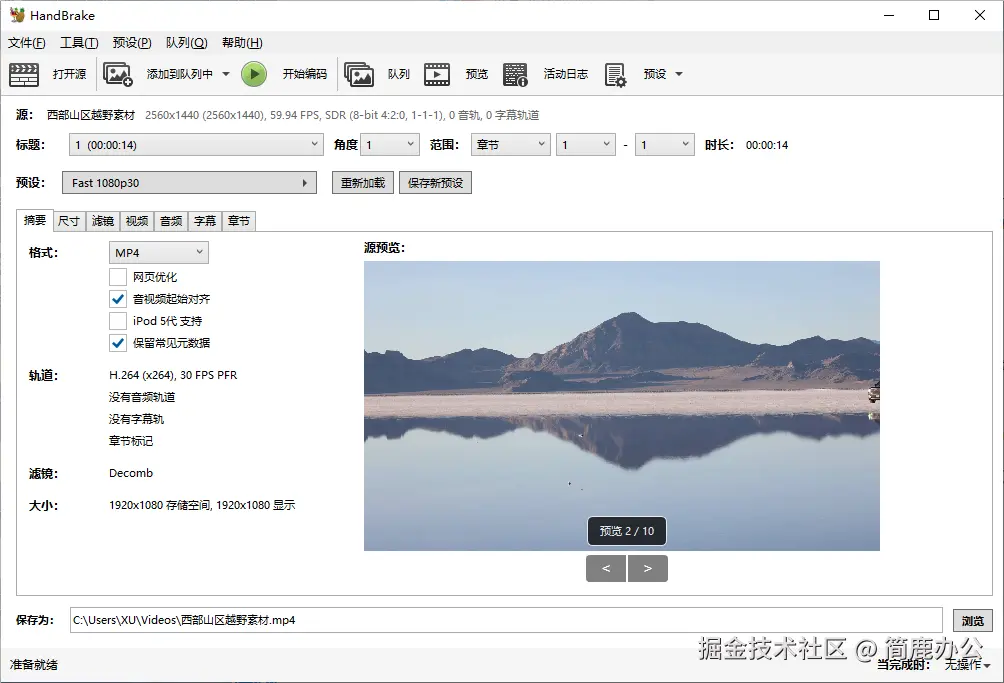Enable iPod 5代 支持 checkbox
1004x683 pixels.
tap(118, 321)
